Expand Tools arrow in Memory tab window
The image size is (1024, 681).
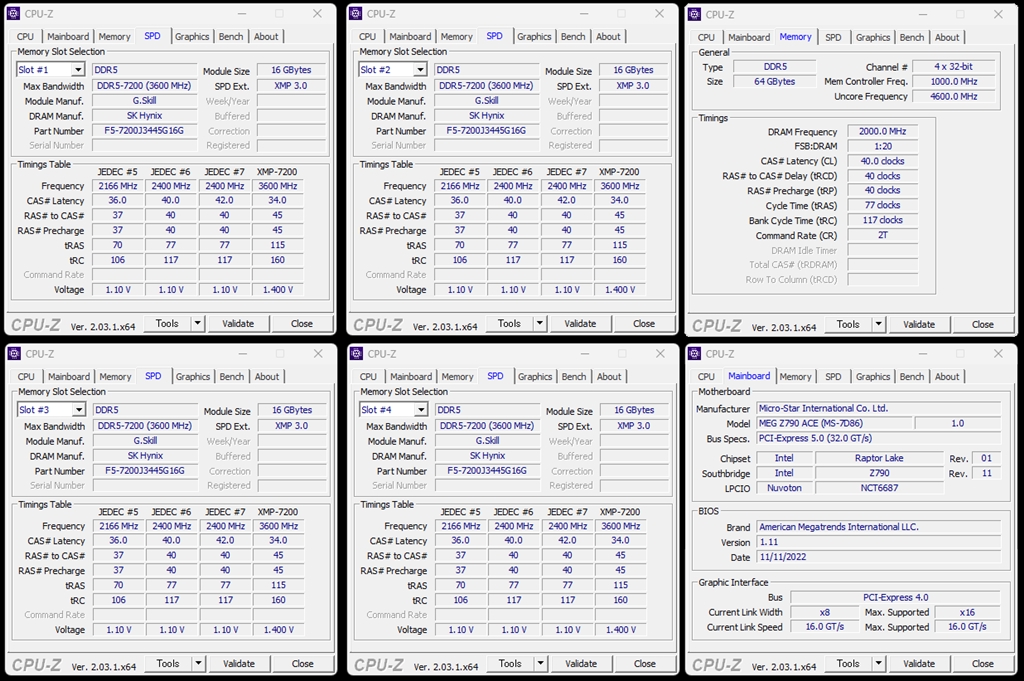(x=878, y=324)
